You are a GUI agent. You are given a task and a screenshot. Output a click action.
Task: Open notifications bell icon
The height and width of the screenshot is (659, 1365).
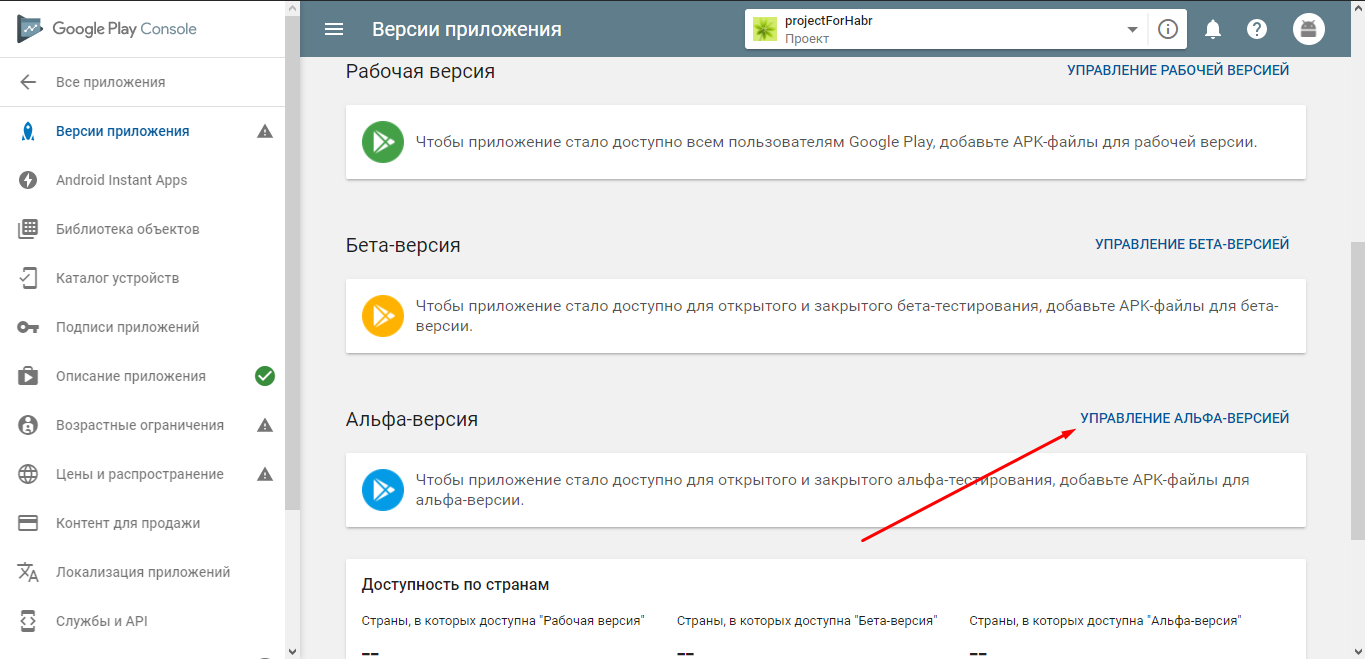[x=1213, y=29]
